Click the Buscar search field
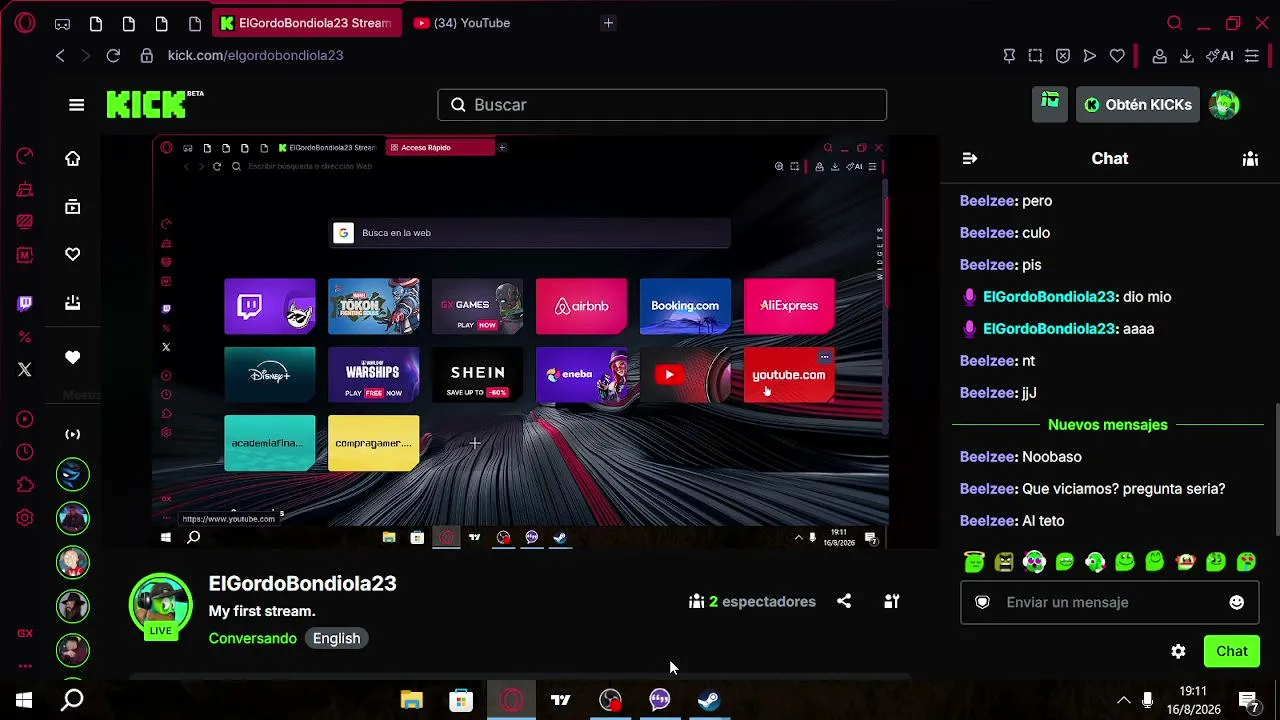Image resolution: width=1280 pixels, height=720 pixels. 662,105
